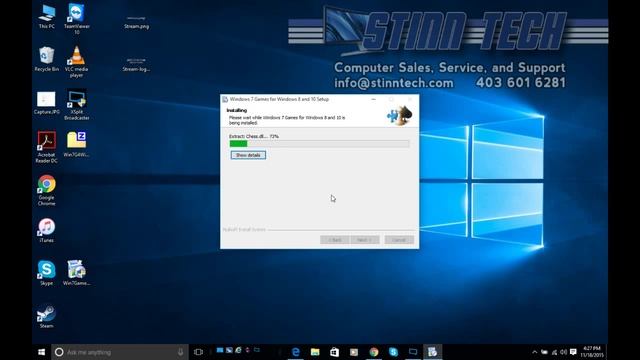
Task: Open Skype from the taskbar
Action: coord(393,352)
